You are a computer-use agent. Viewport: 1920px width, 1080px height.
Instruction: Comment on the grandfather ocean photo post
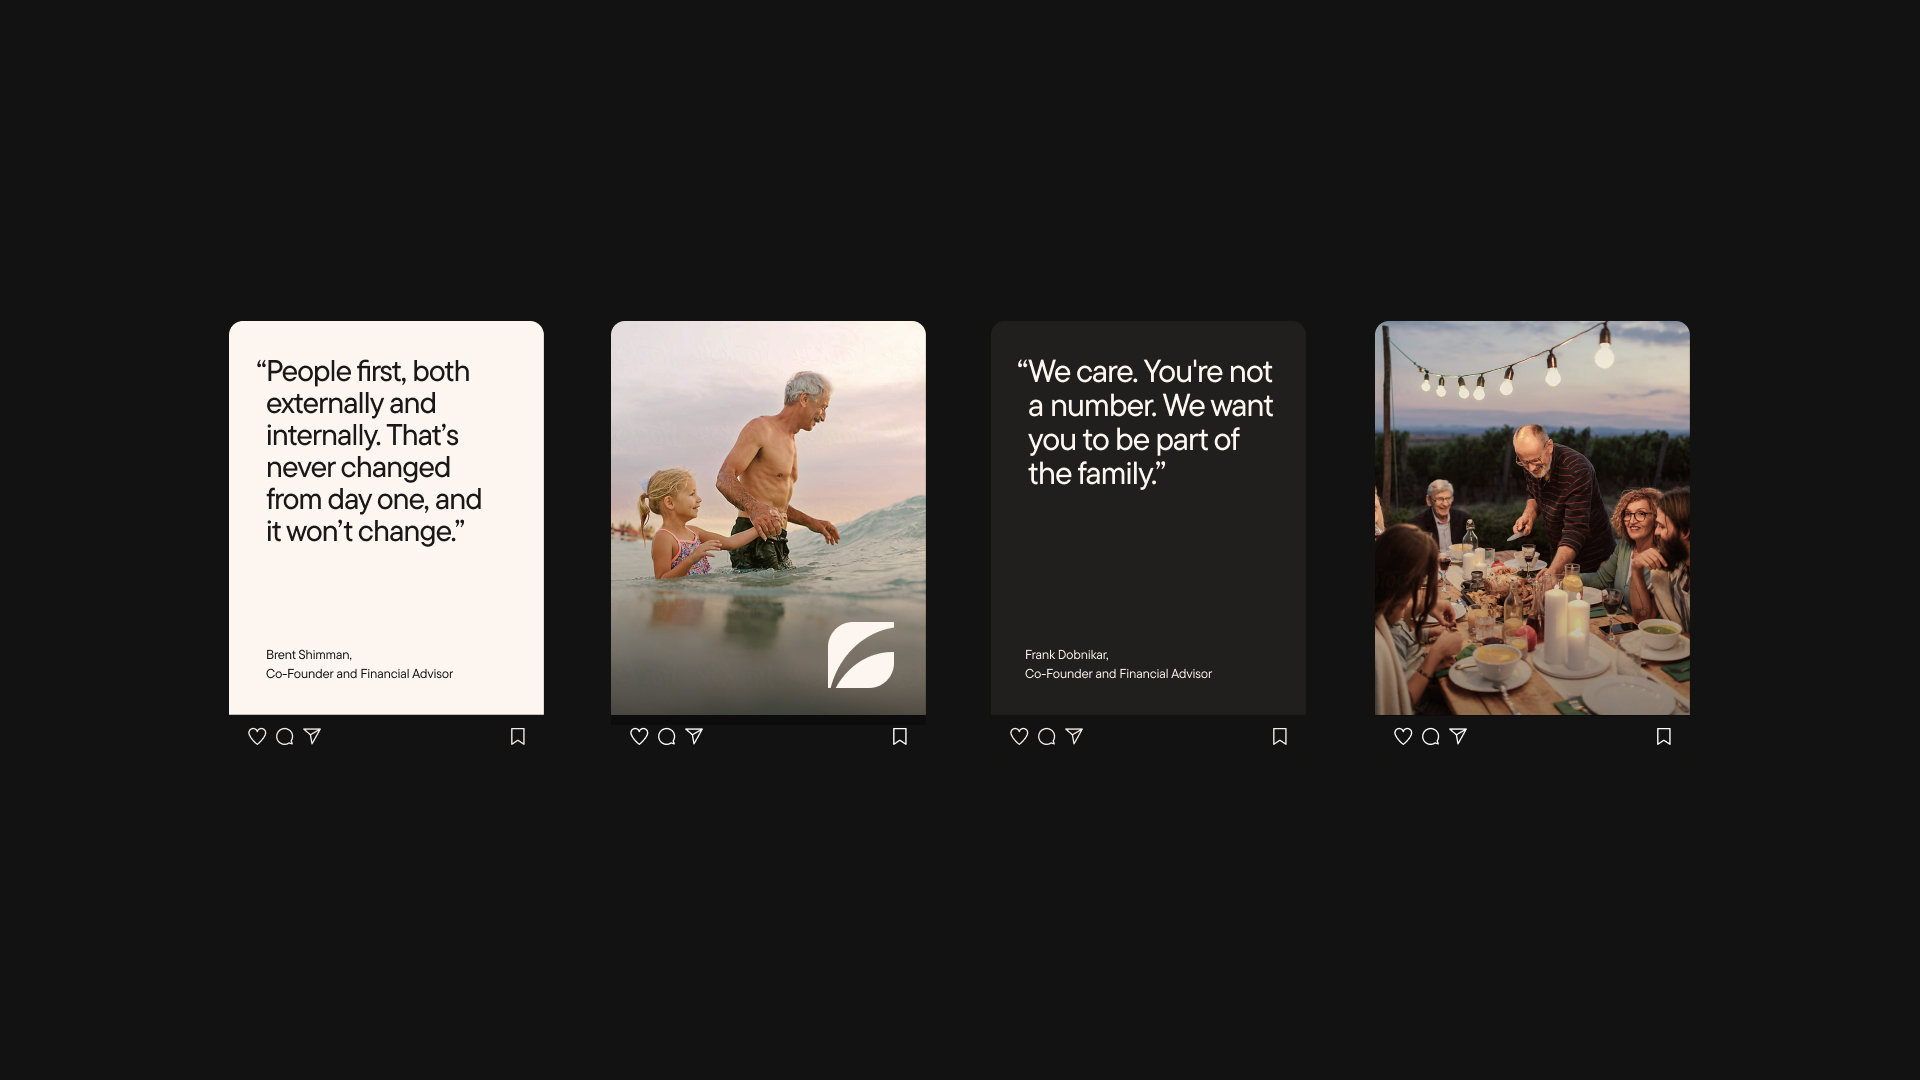point(667,736)
